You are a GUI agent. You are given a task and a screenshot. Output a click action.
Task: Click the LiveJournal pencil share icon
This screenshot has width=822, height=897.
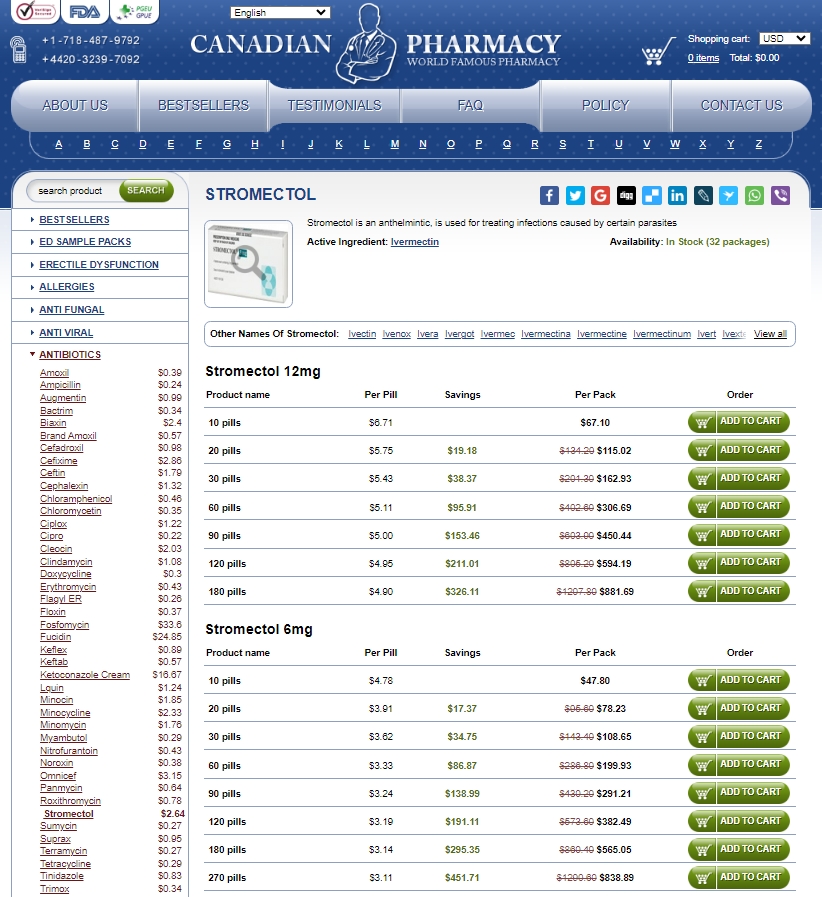703,196
